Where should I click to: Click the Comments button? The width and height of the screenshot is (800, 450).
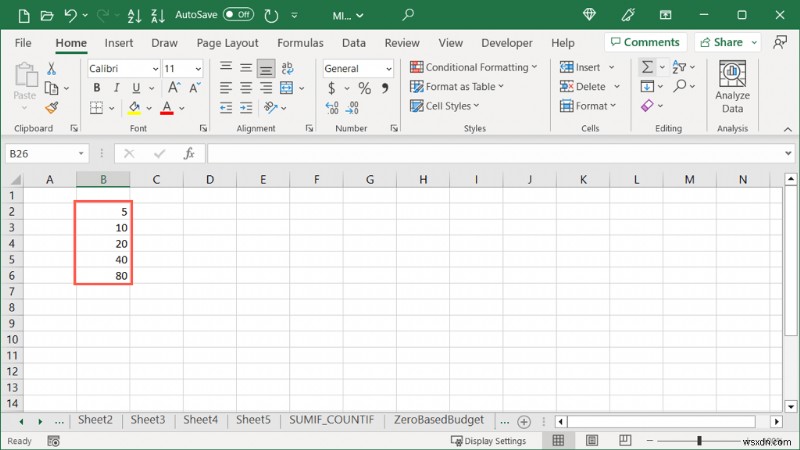coord(645,42)
